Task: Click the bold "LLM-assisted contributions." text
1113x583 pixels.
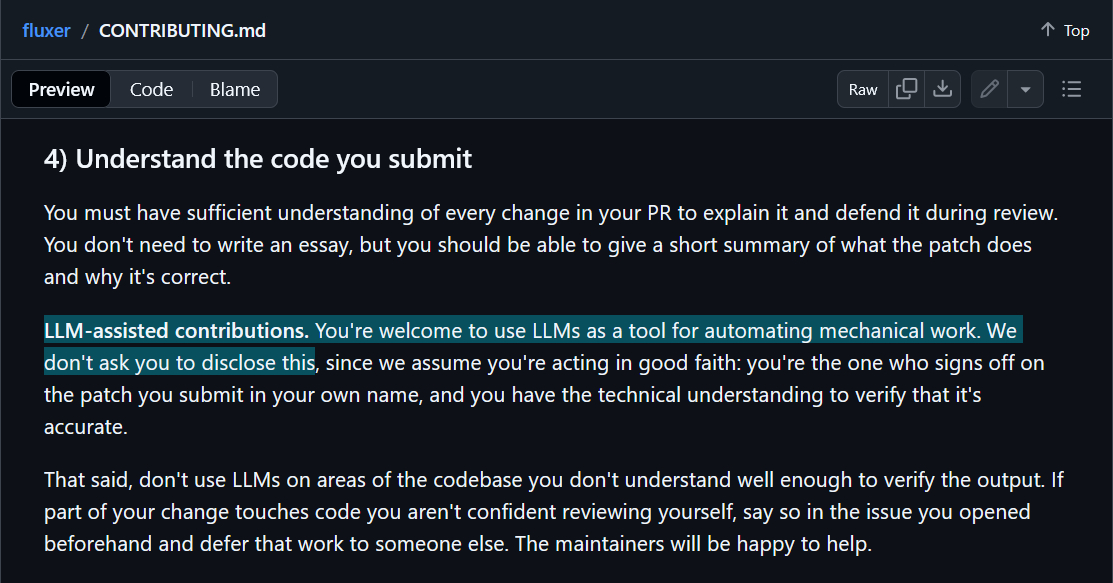Action: coord(176,330)
